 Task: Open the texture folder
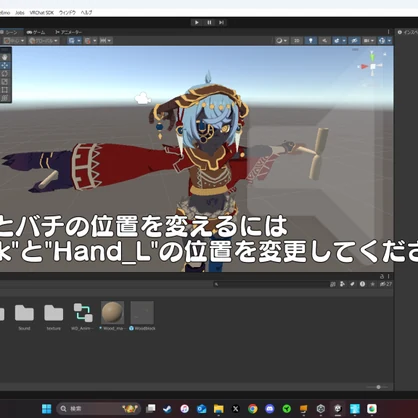(54, 316)
